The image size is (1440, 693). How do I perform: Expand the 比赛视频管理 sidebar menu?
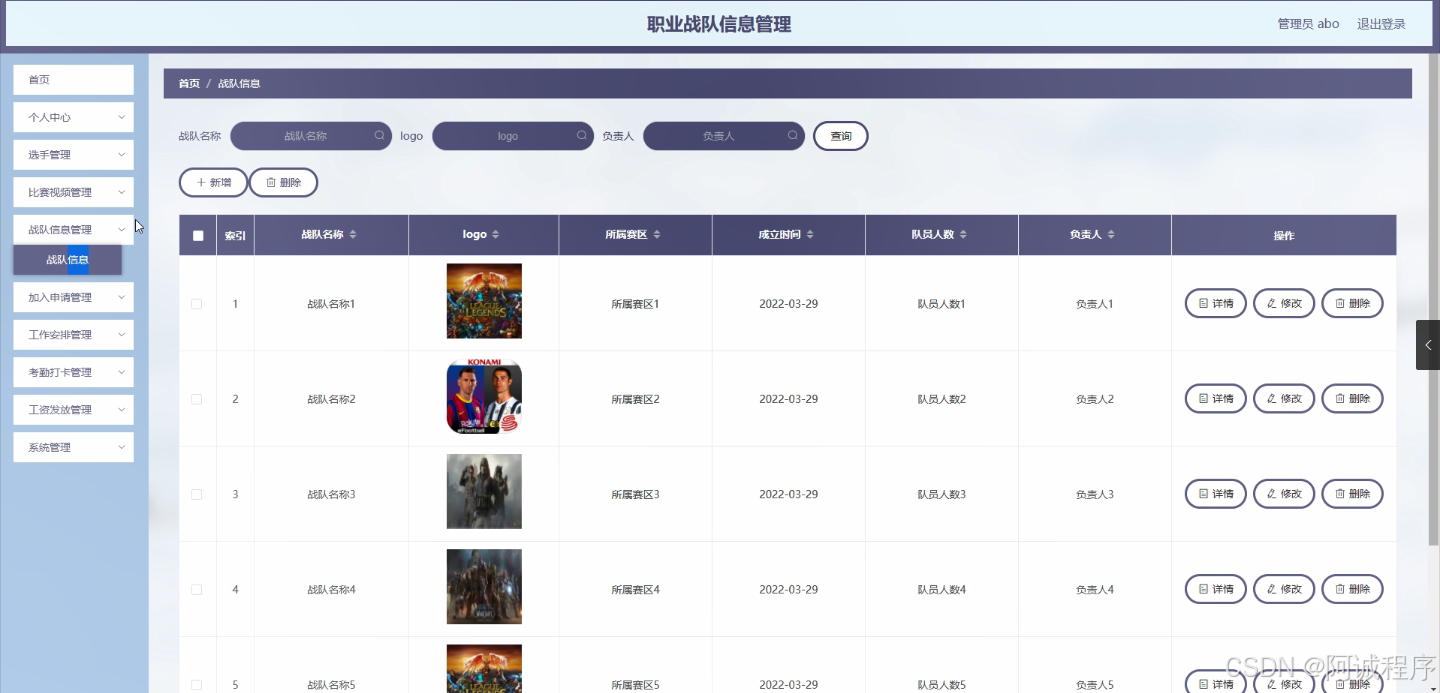coord(73,192)
